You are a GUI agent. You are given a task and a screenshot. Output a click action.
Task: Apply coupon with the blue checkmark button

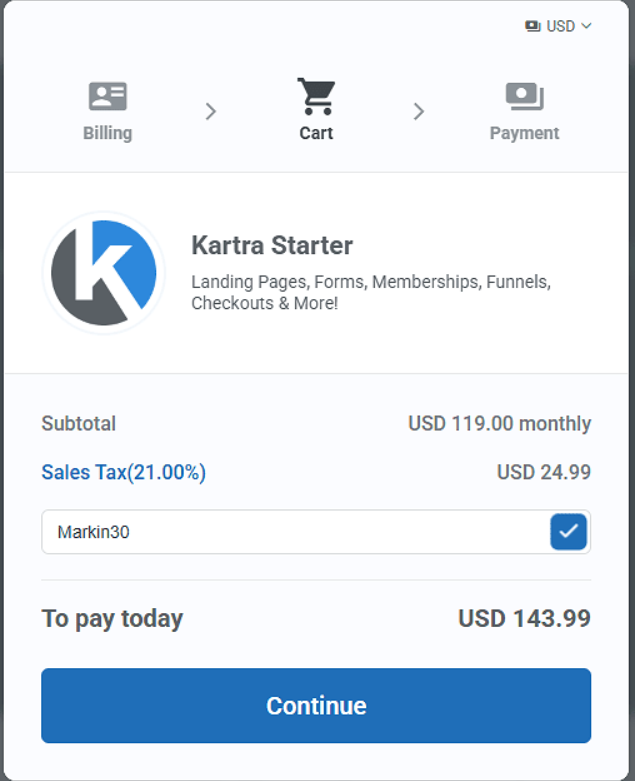pyautogui.click(x=568, y=532)
